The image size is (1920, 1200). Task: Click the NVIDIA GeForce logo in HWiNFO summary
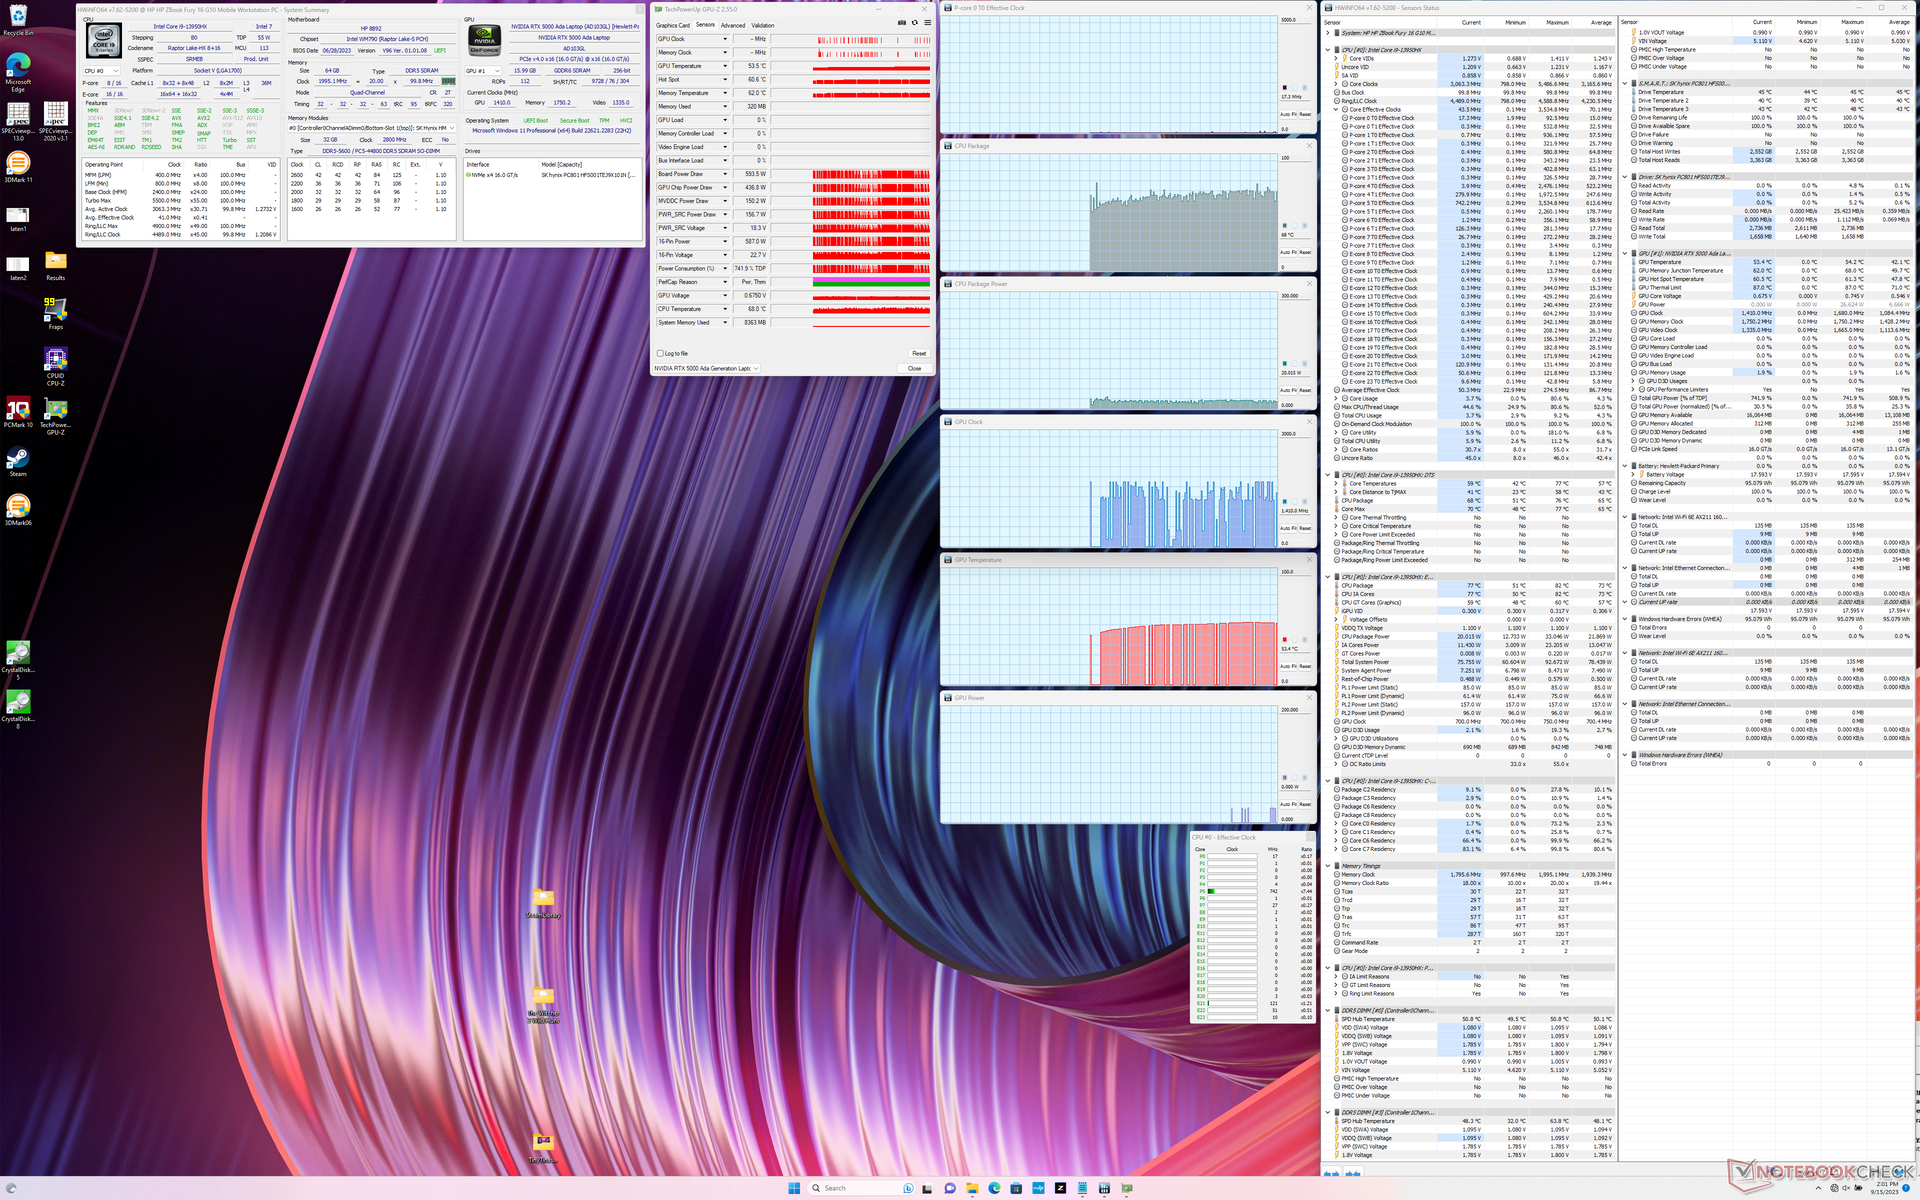pyautogui.click(x=484, y=41)
